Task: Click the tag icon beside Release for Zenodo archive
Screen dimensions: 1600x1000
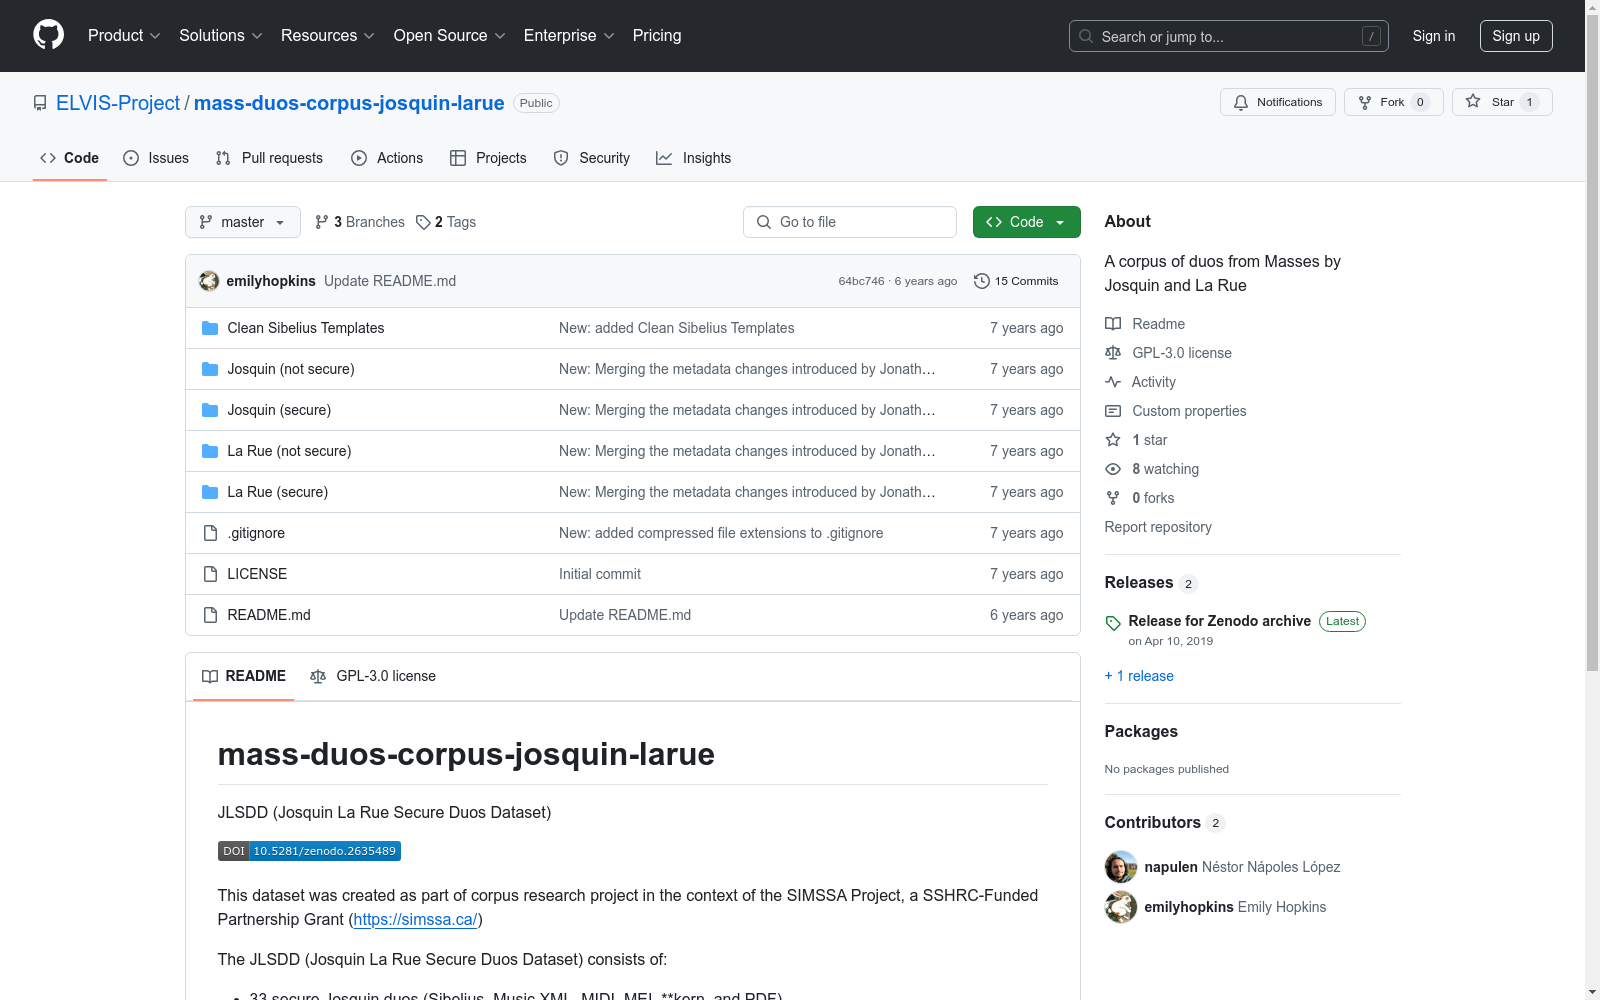Action: pyautogui.click(x=1113, y=623)
